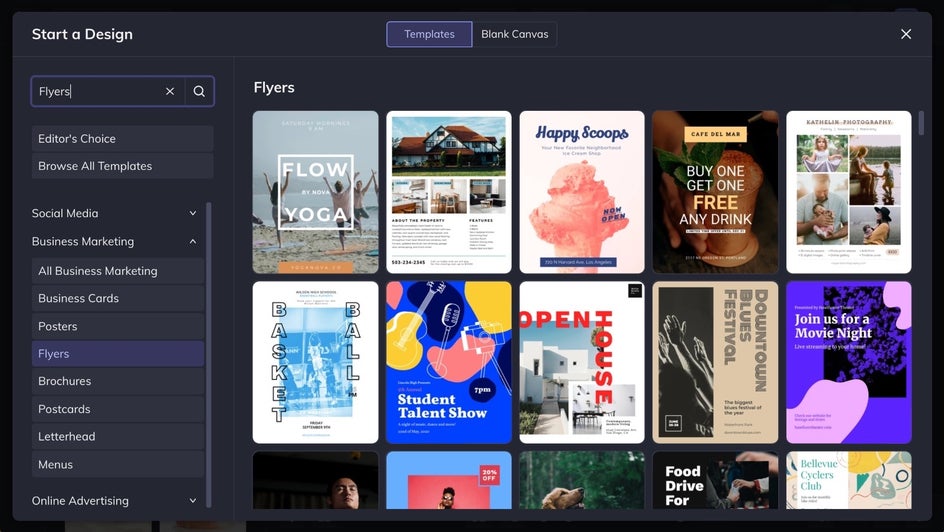Choose the Happy Scoops ice cream template
This screenshot has height=532, width=944.
[x=581, y=192]
